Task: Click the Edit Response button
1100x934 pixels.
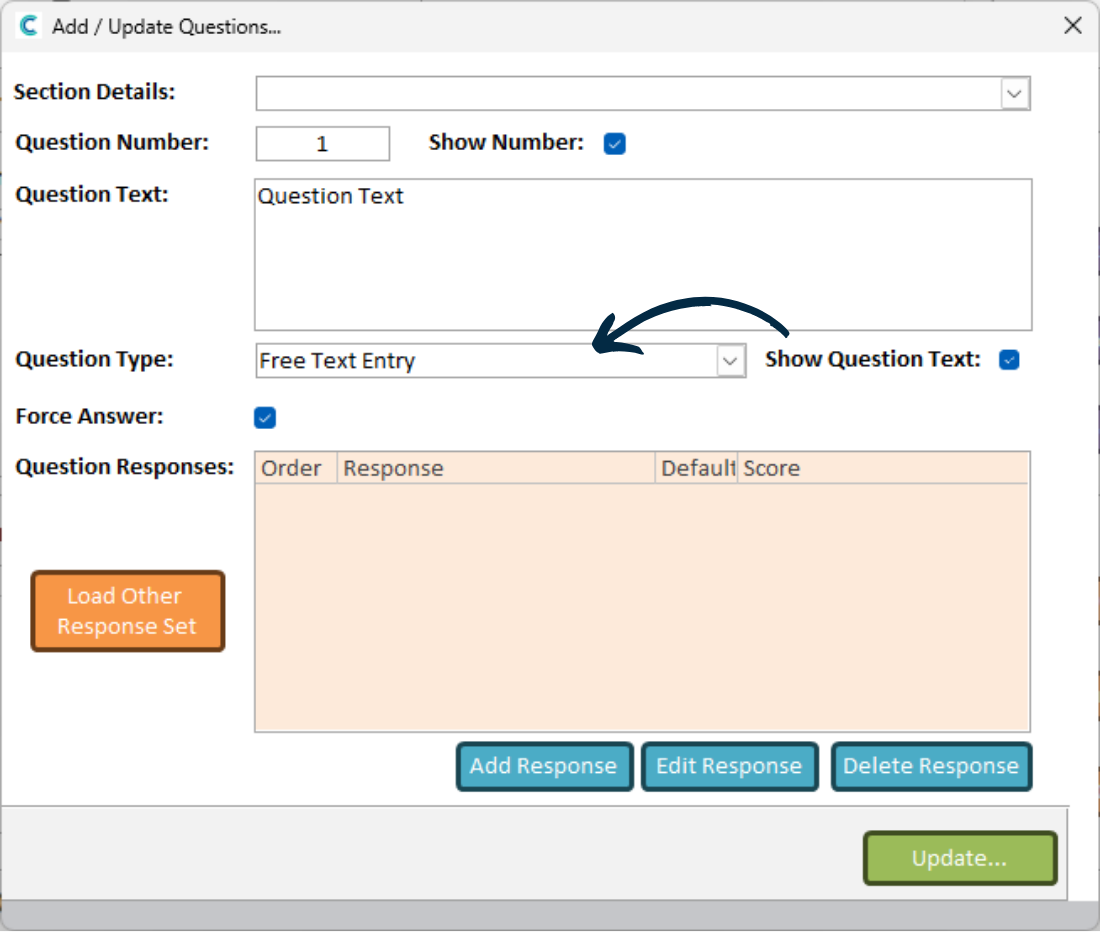Action: pyautogui.click(x=730, y=767)
